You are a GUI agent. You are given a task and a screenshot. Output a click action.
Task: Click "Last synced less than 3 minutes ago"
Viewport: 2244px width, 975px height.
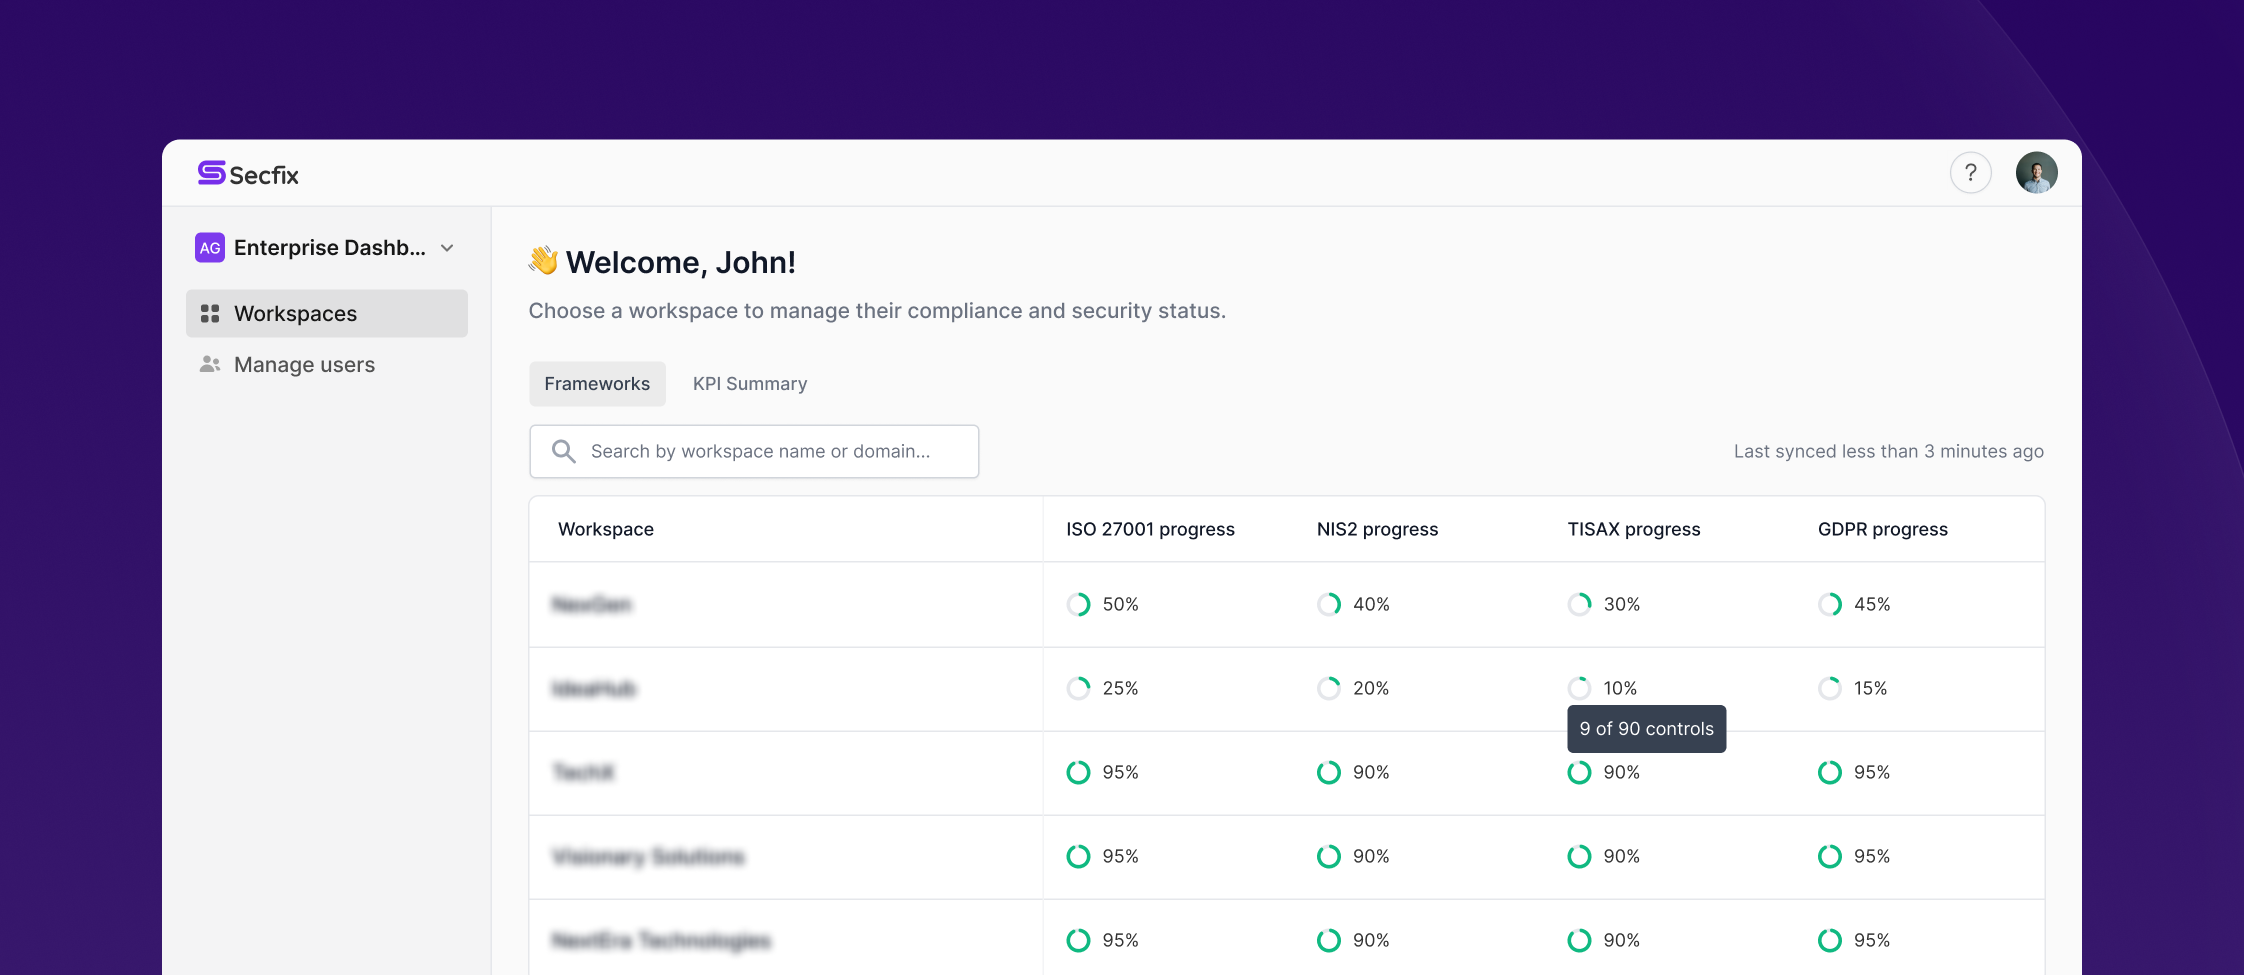click(x=1889, y=452)
